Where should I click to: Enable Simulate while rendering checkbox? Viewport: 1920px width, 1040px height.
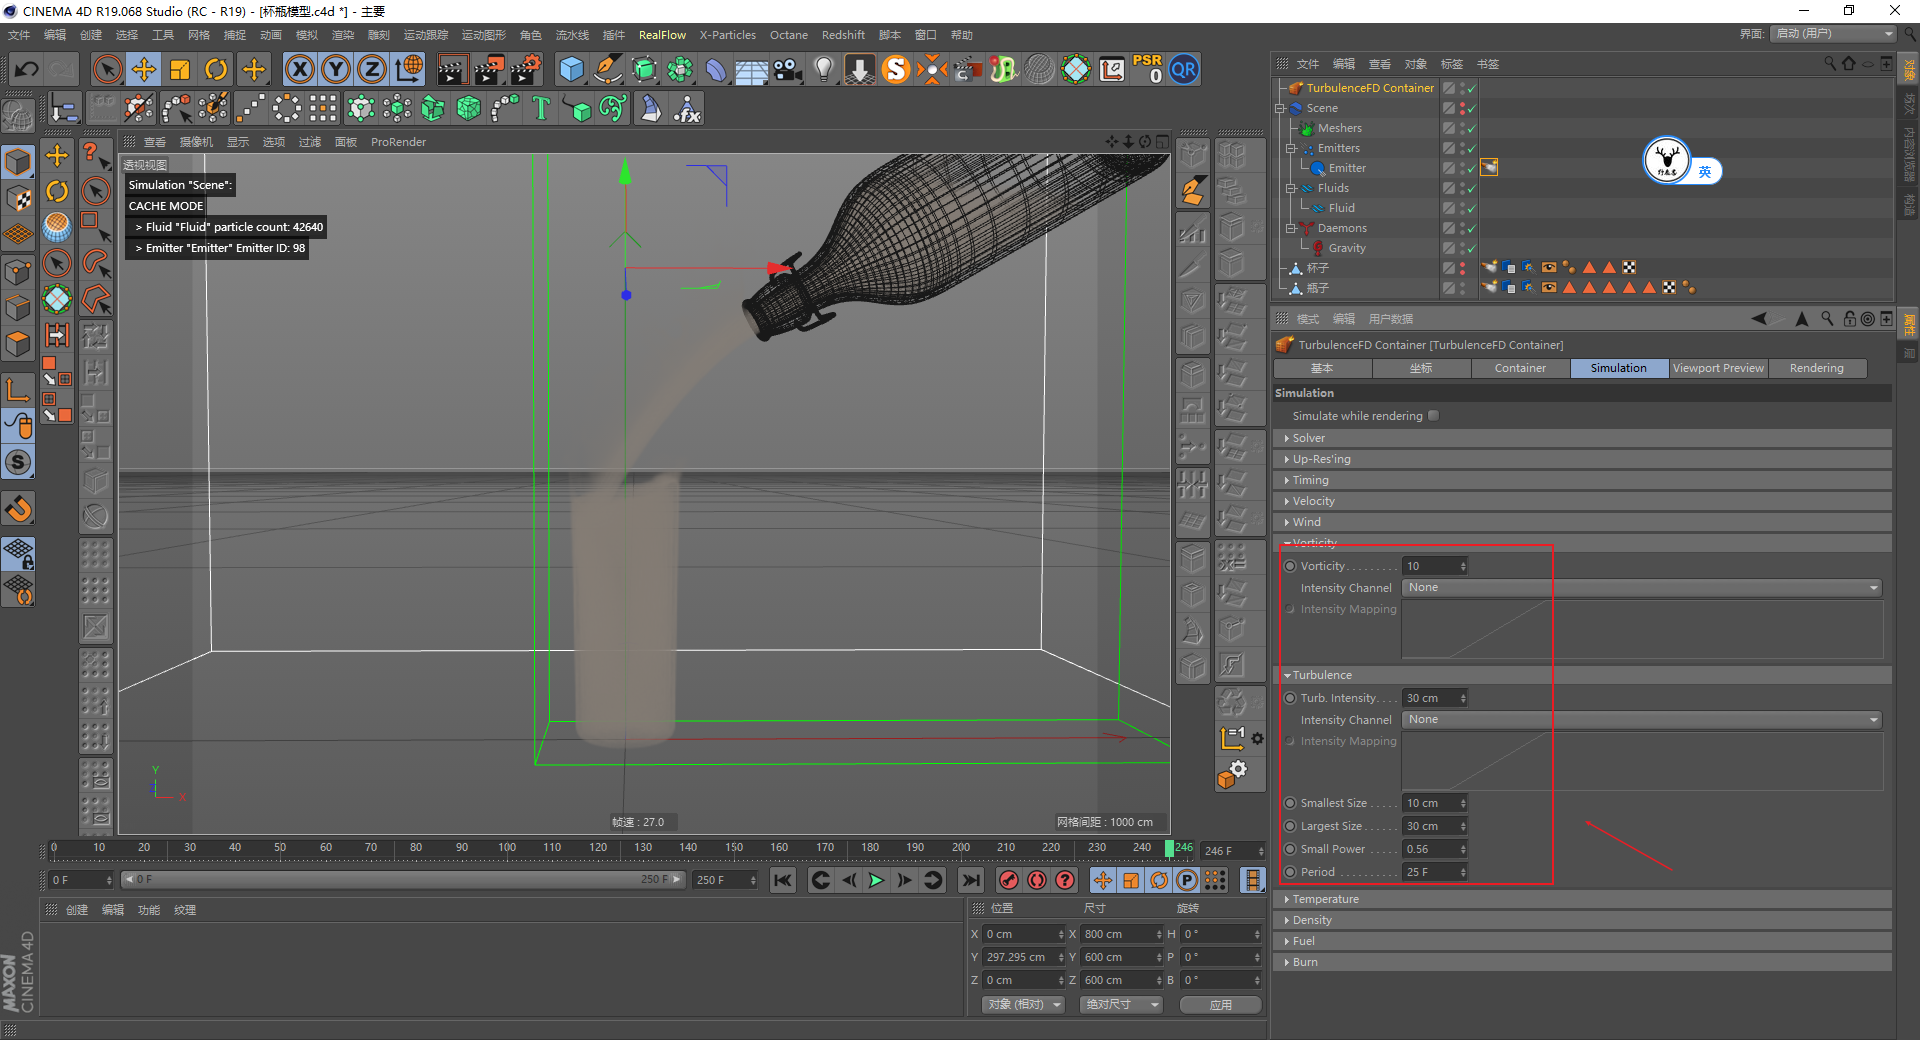[1433, 416]
